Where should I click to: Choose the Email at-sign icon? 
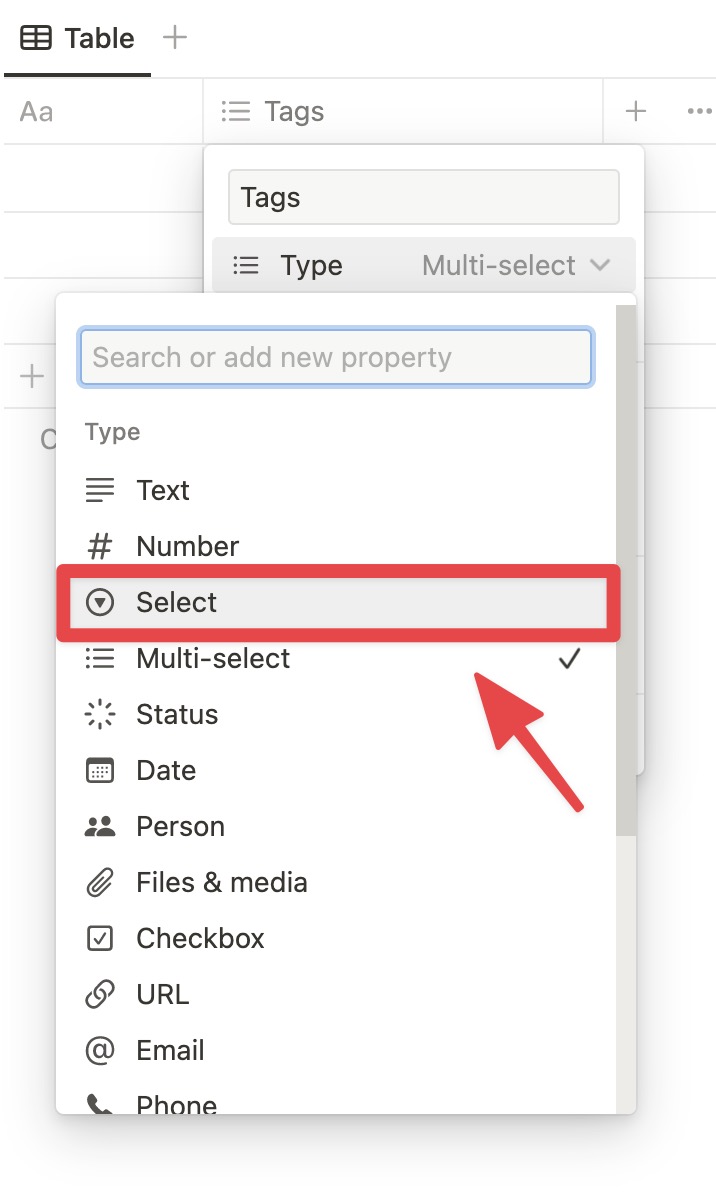point(100,1050)
